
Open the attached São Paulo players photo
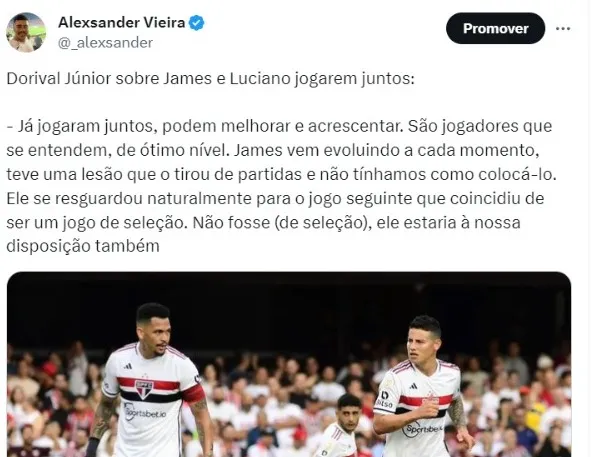(x=289, y=364)
